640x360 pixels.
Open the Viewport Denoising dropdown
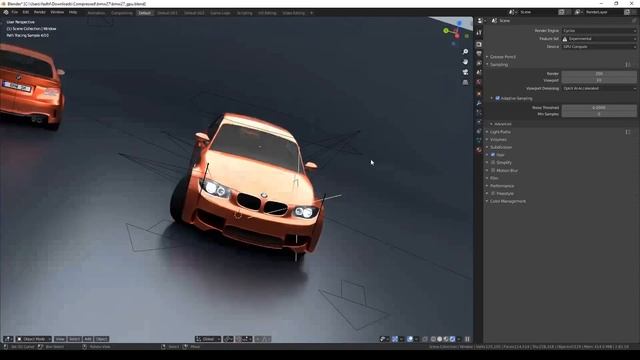click(599, 89)
